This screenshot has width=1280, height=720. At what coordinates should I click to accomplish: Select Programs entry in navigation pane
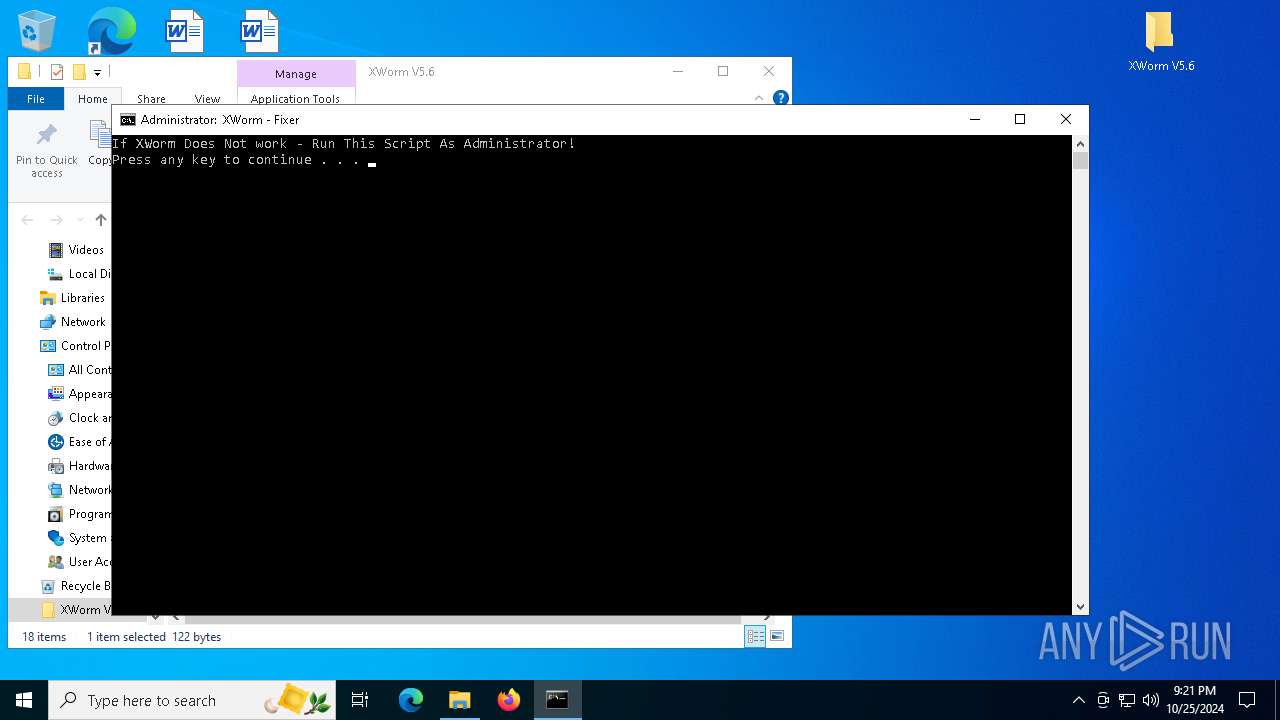[x=78, y=514]
